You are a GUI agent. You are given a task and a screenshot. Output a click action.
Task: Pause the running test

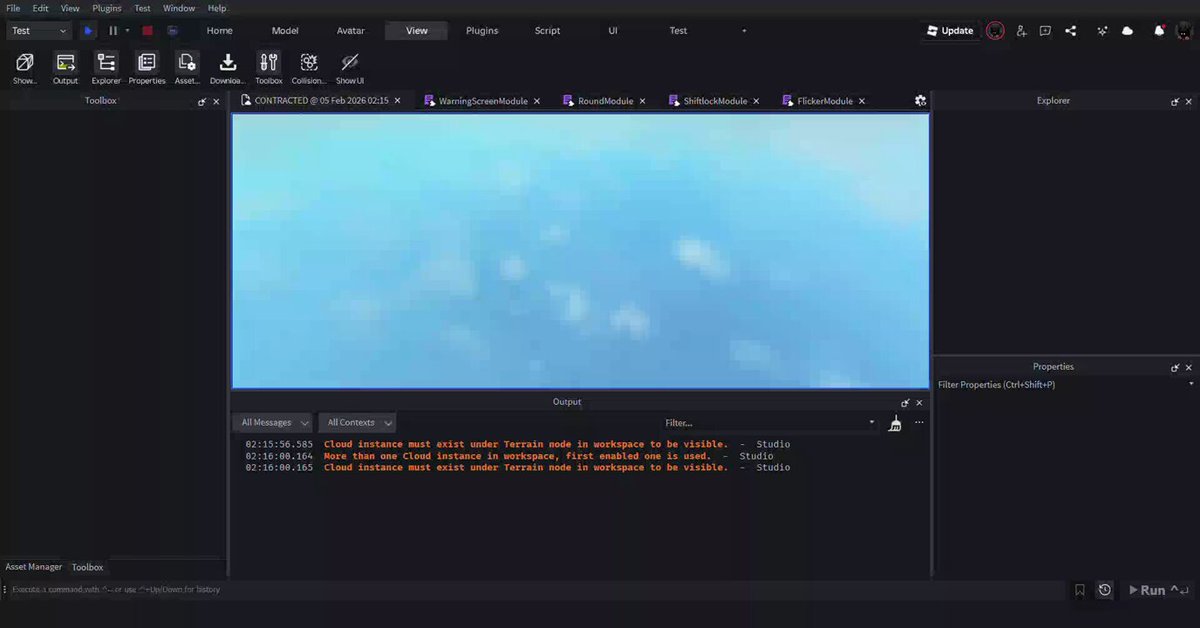[113, 31]
